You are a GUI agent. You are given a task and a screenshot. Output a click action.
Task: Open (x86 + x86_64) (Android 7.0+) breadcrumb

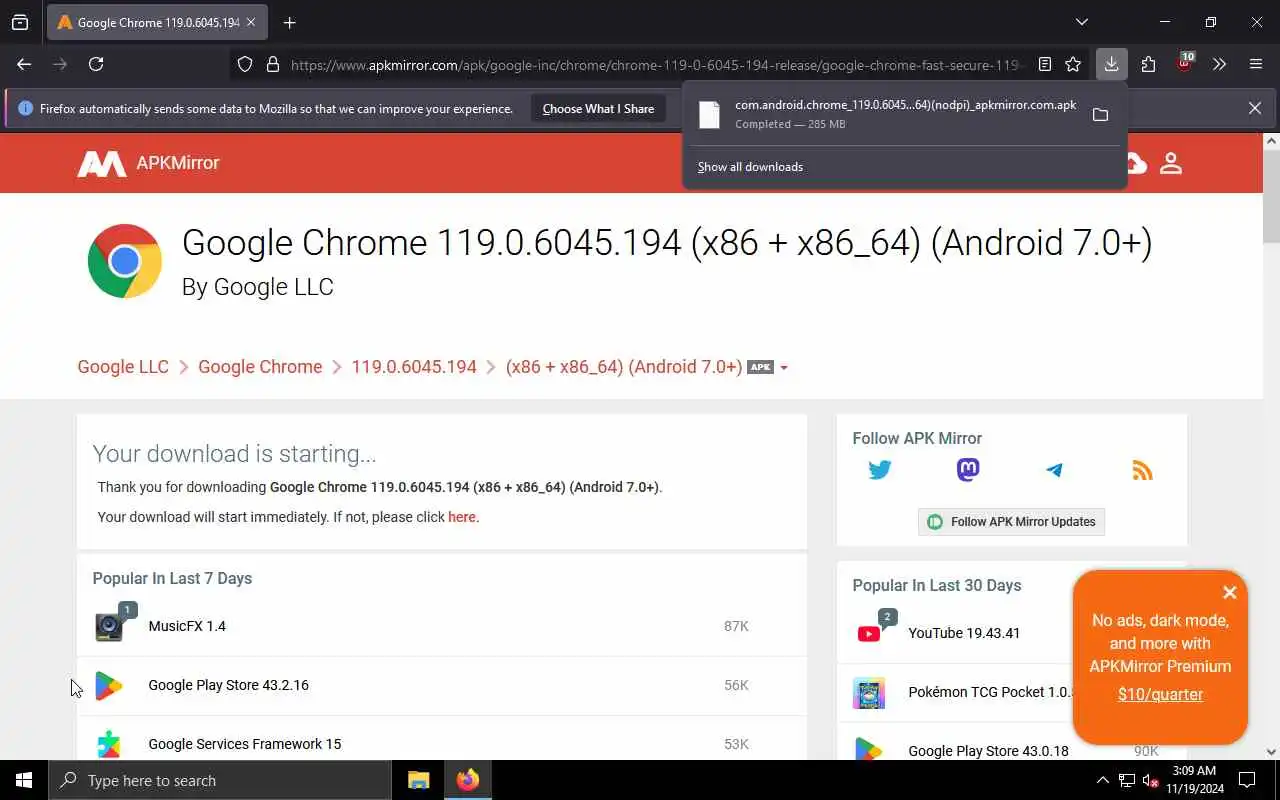pyautogui.click(x=624, y=367)
